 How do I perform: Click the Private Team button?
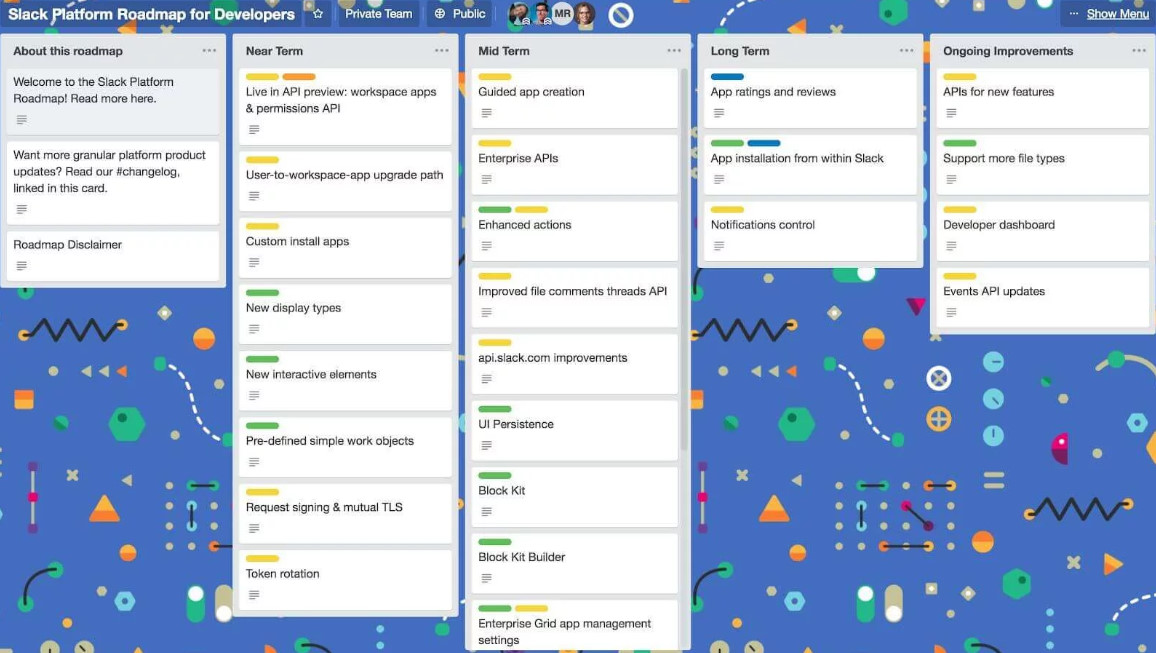click(378, 14)
